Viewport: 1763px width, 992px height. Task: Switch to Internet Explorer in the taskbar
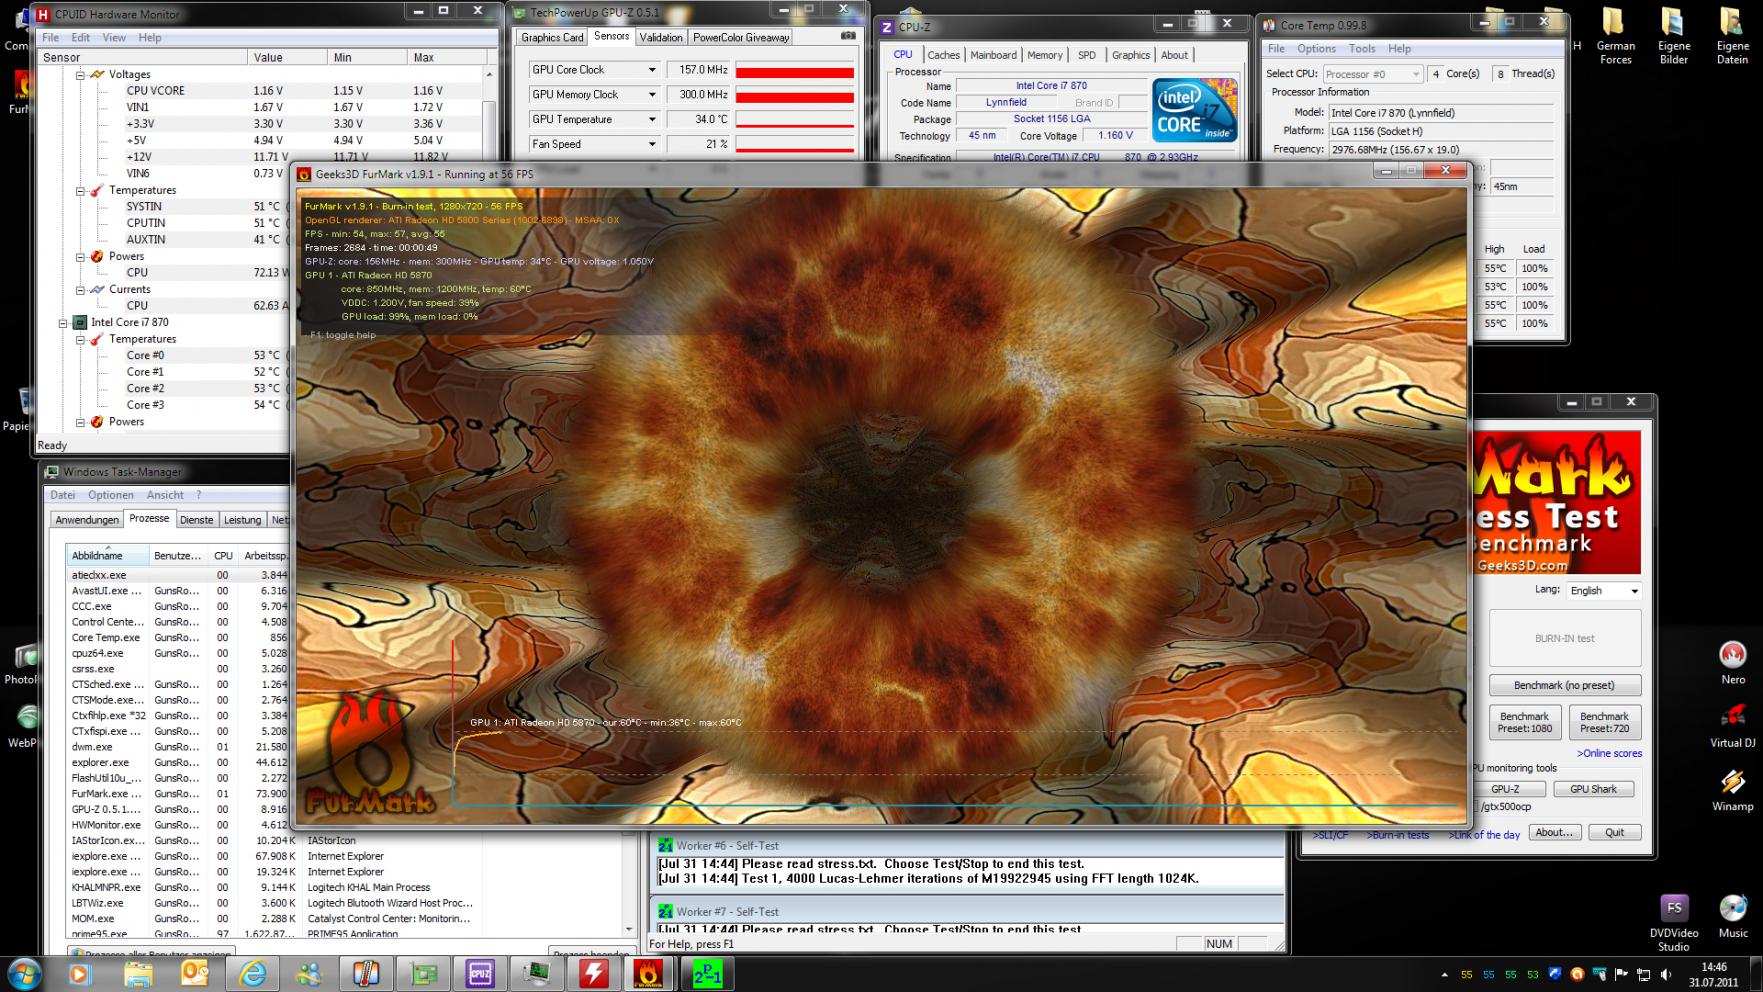pyautogui.click(x=253, y=973)
